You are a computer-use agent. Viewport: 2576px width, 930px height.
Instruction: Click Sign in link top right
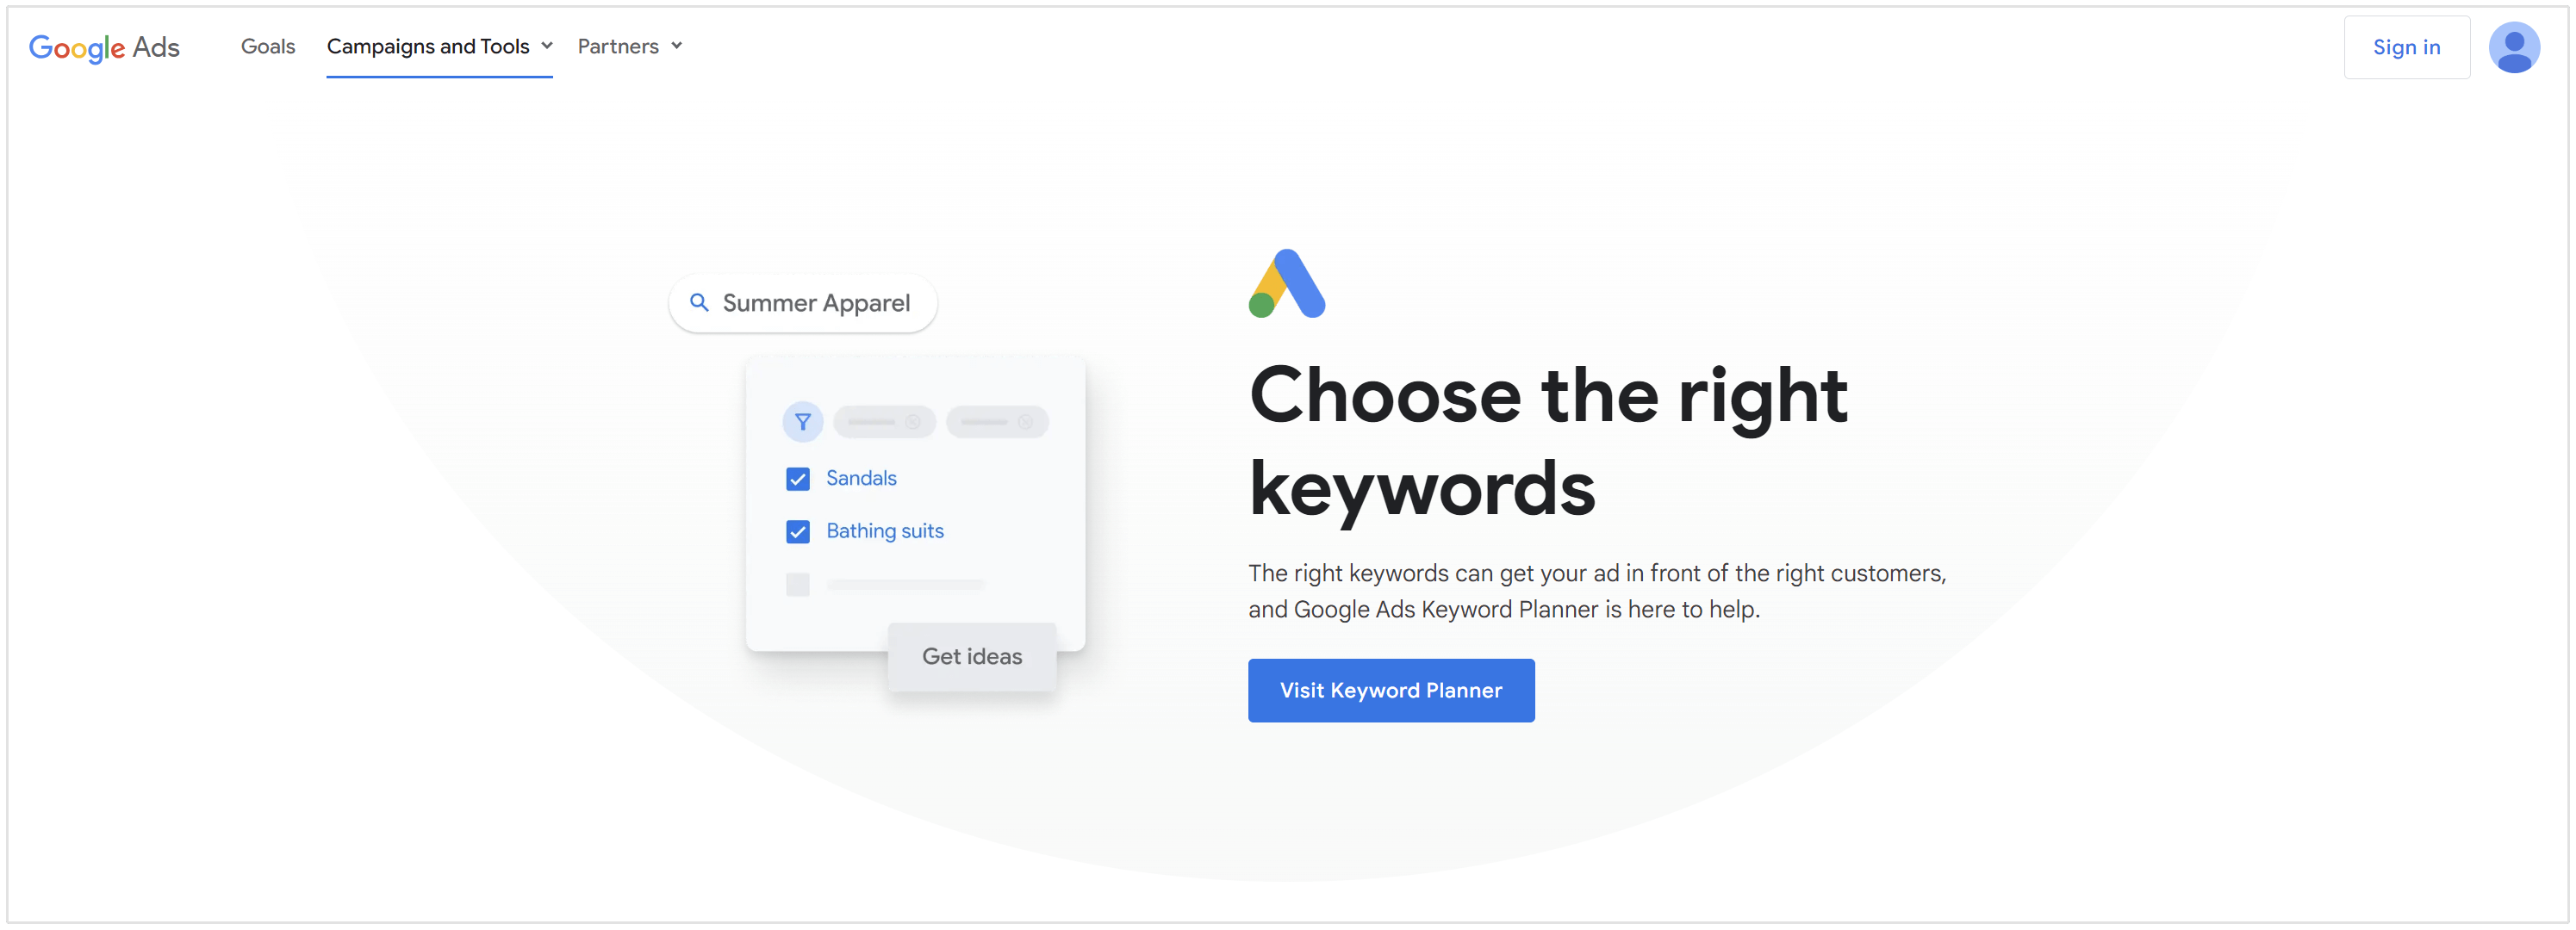[2405, 45]
